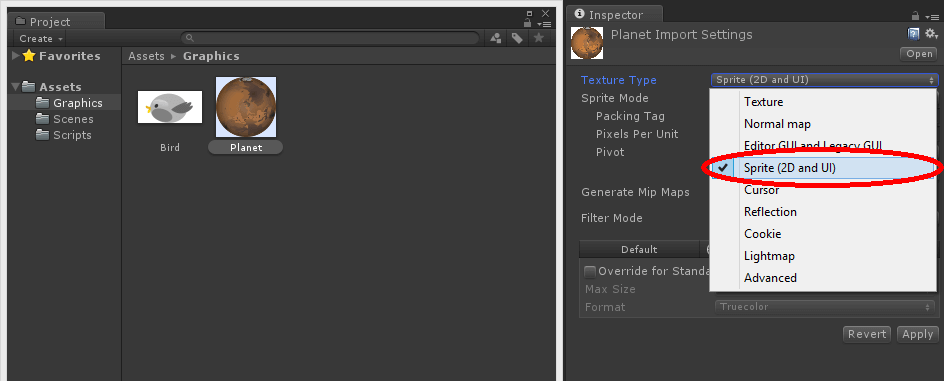The image size is (944, 381).
Task: Collapse the Assets folder tree
Action: click(x=16, y=87)
